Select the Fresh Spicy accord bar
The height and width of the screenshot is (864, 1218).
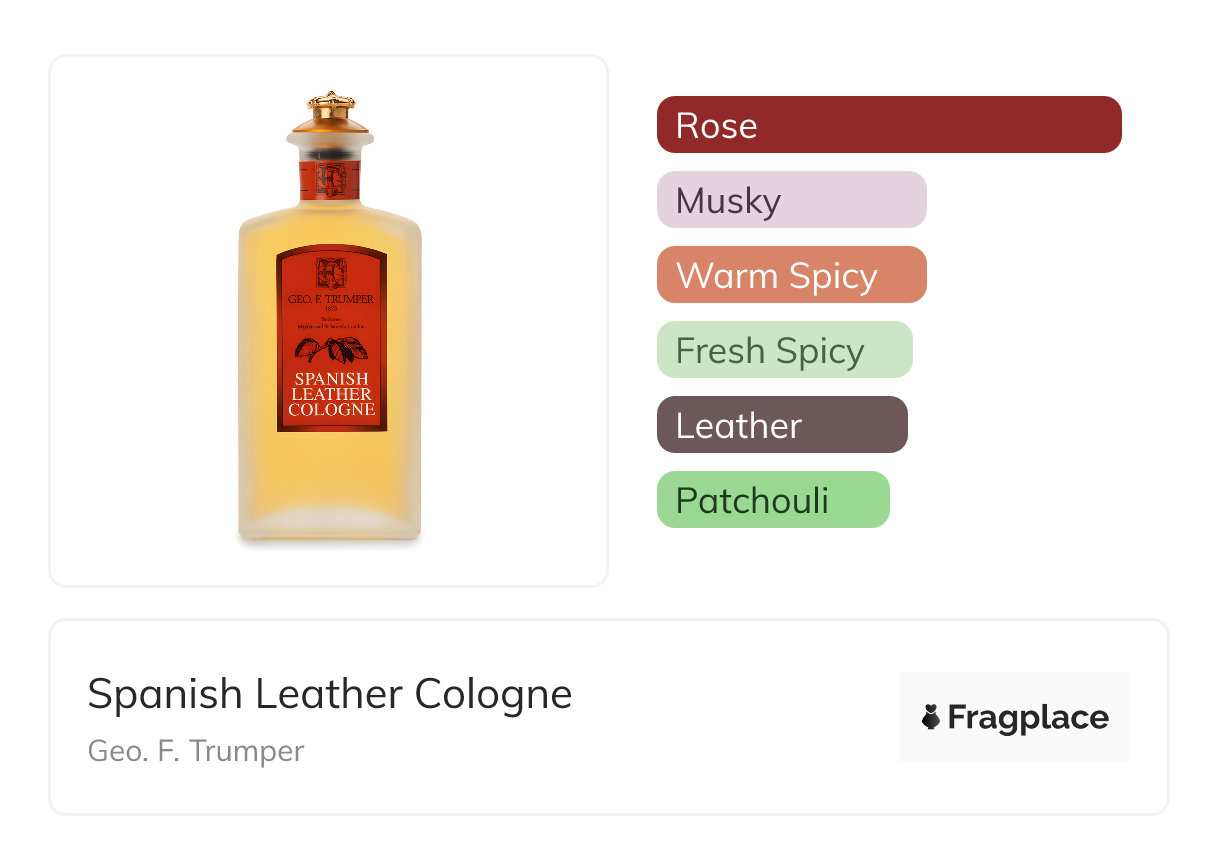coord(785,350)
